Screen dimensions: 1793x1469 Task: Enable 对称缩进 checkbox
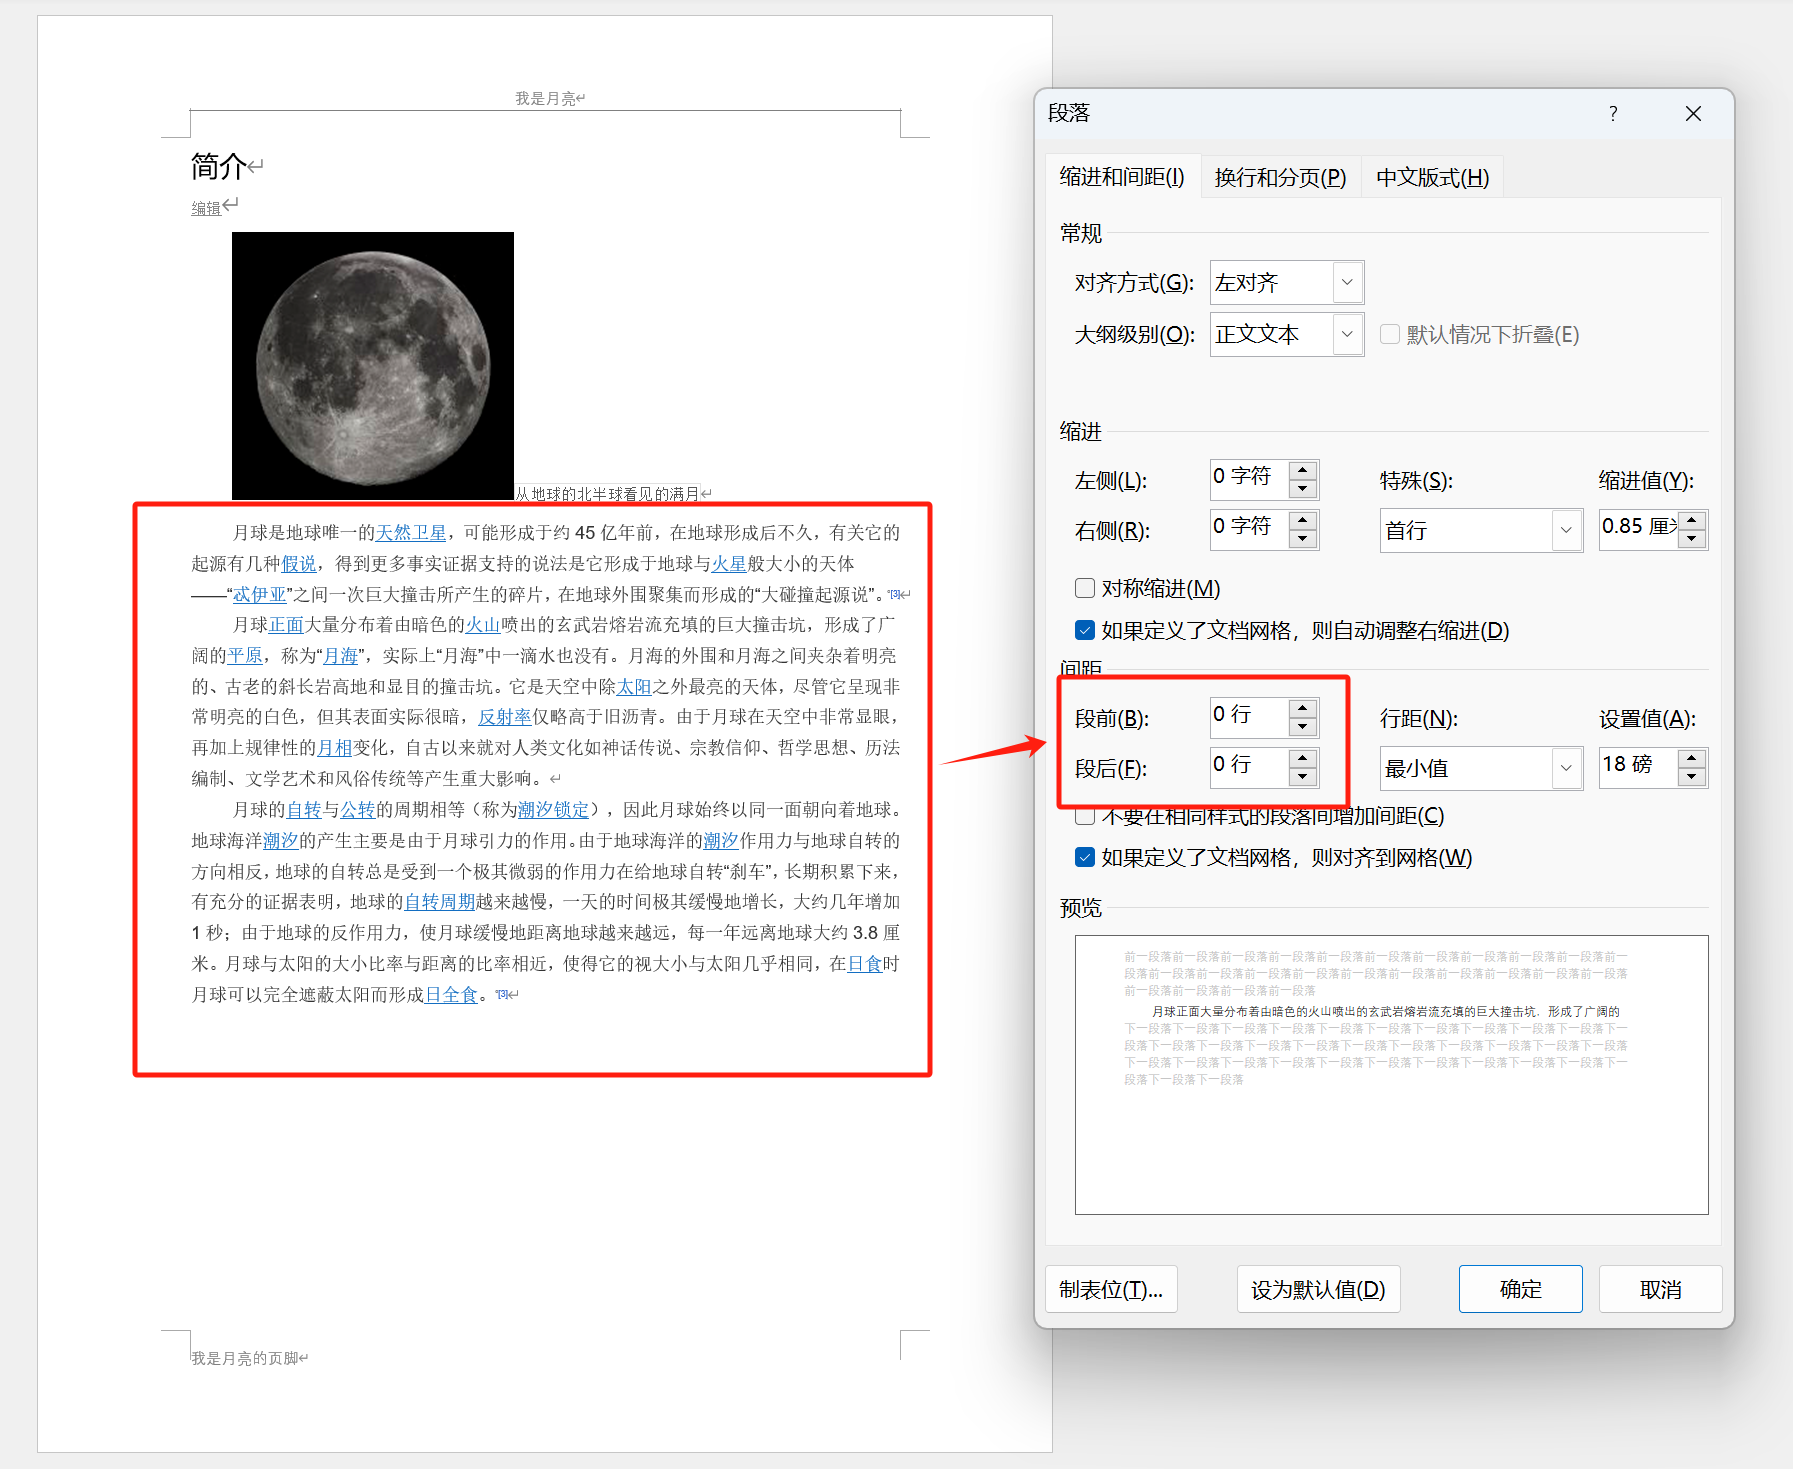[1085, 588]
